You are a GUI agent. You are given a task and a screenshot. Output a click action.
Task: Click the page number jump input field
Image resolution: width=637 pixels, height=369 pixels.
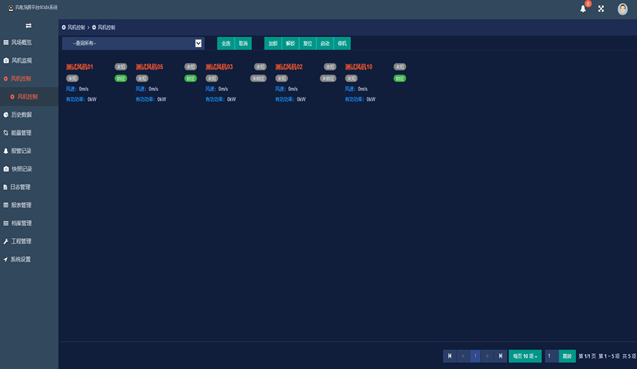tap(552, 356)
